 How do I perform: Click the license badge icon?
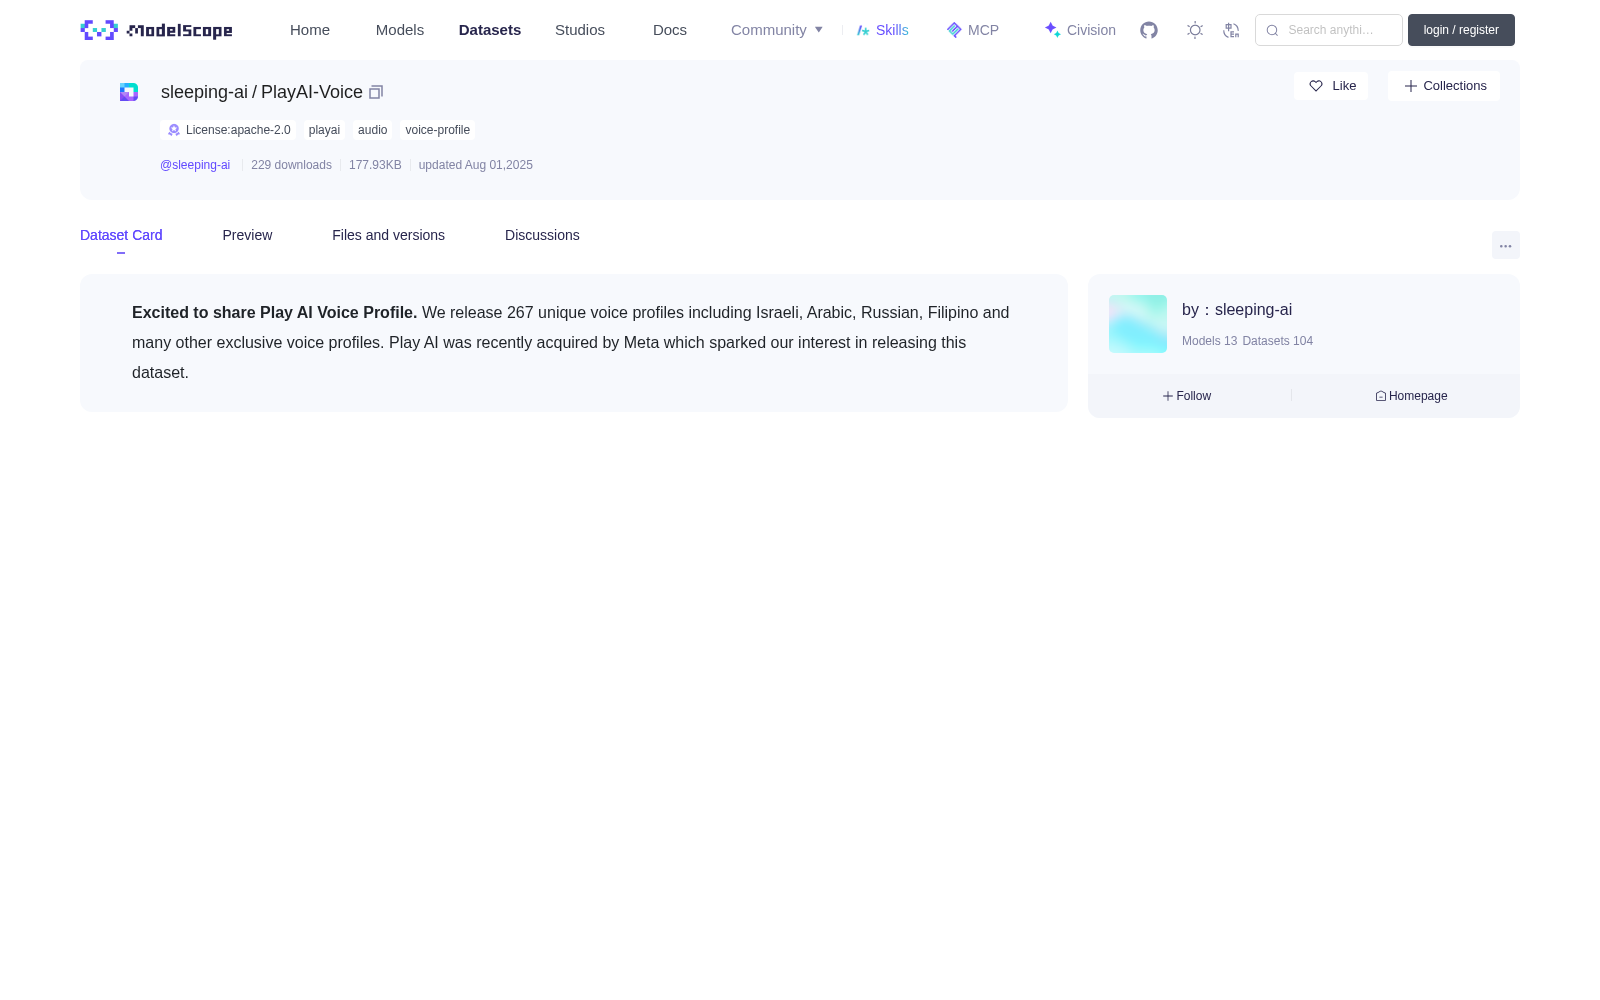click(174, 130)
